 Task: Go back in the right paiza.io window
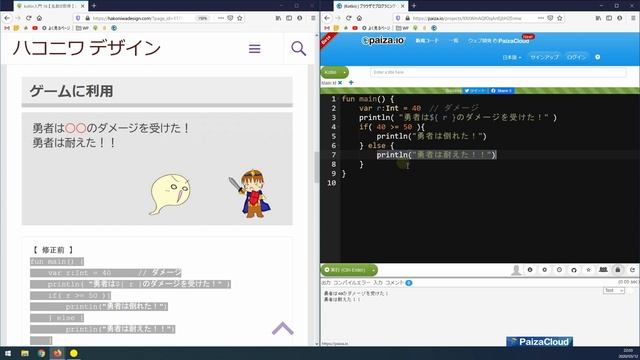pyautogui.click(x=327, y=18)
